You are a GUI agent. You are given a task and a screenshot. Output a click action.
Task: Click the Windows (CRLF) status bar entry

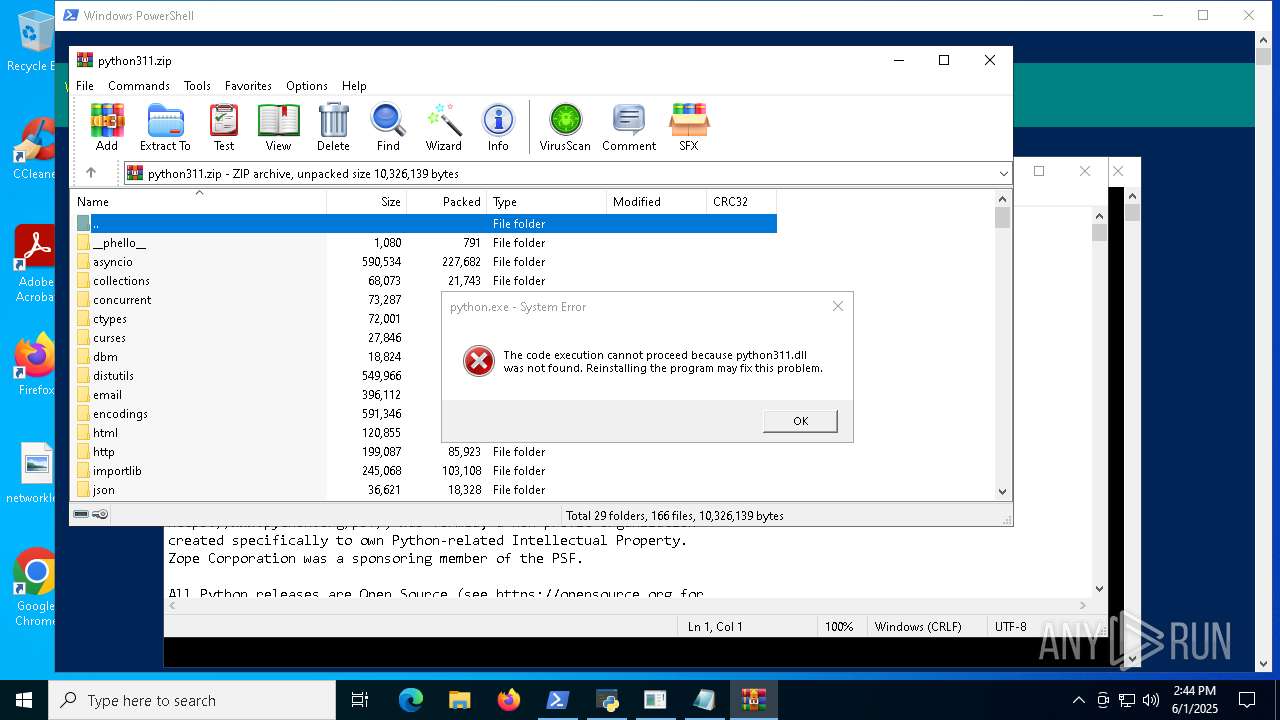(918, 626)
